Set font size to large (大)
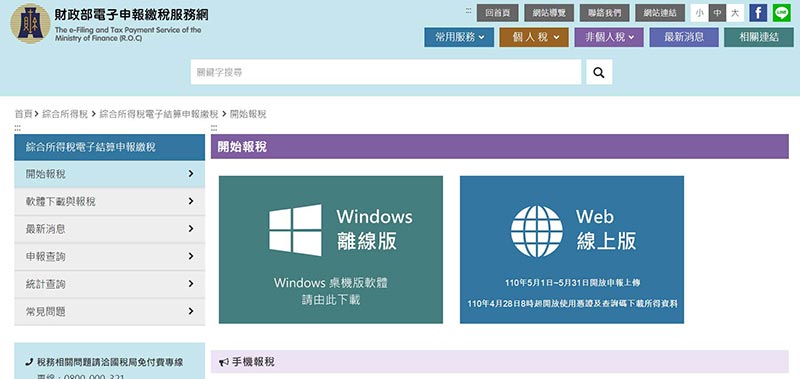The width and height of the screenshot is (800, 379). [735, 13]
